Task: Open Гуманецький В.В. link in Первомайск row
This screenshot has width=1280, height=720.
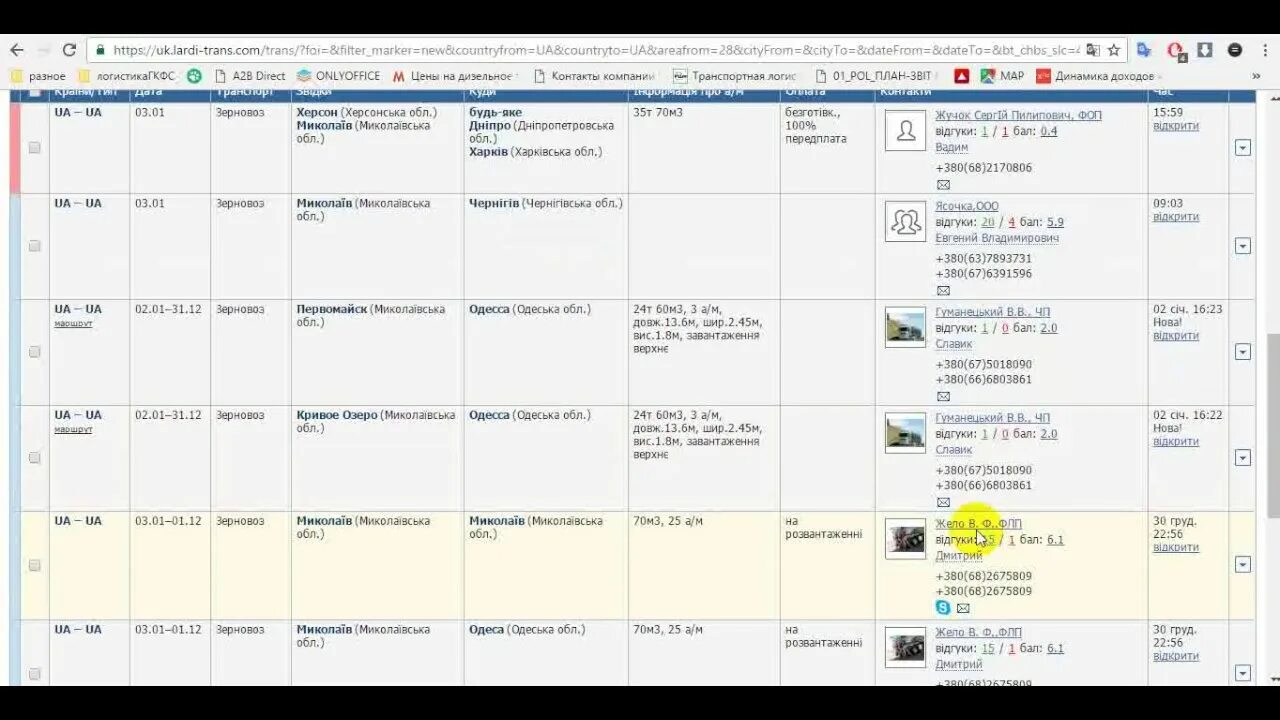Action: coord(992,313)
